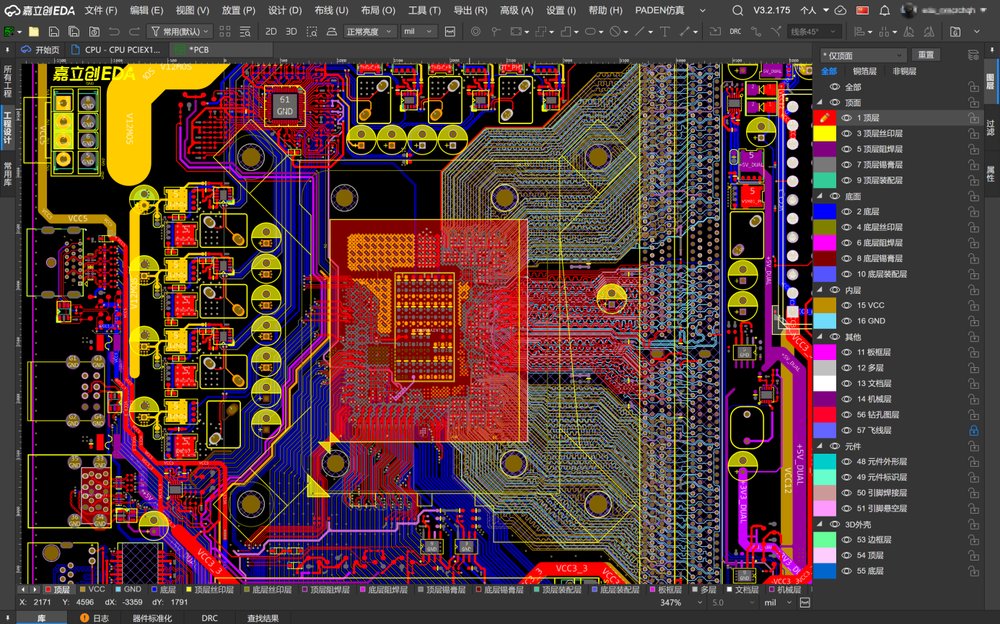The width and height of the screenshot is (1000, 624).
Task: Toggle eye for 56 钻孔图层
Action: [846, 415]
